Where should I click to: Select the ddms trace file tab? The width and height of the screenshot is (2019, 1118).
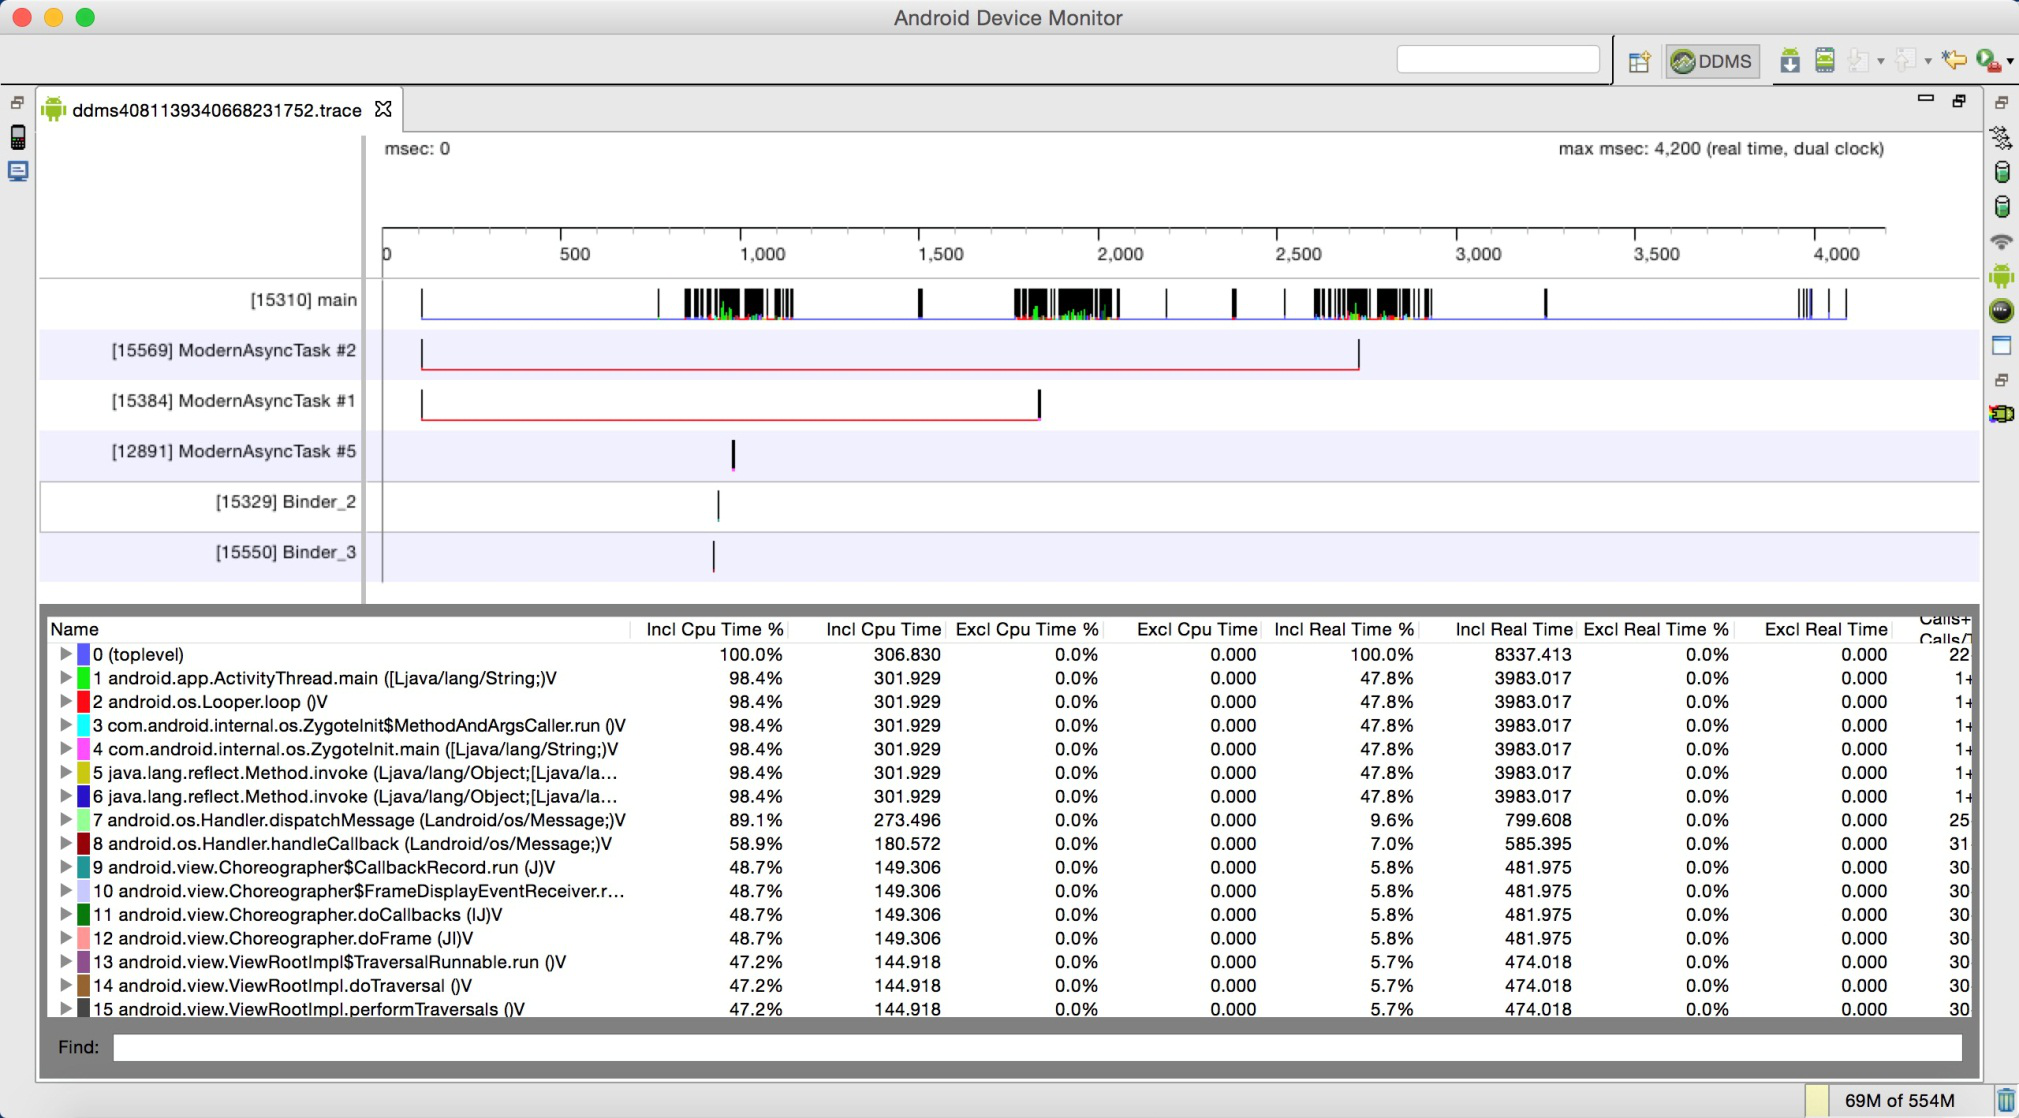[x=216, y=110]
